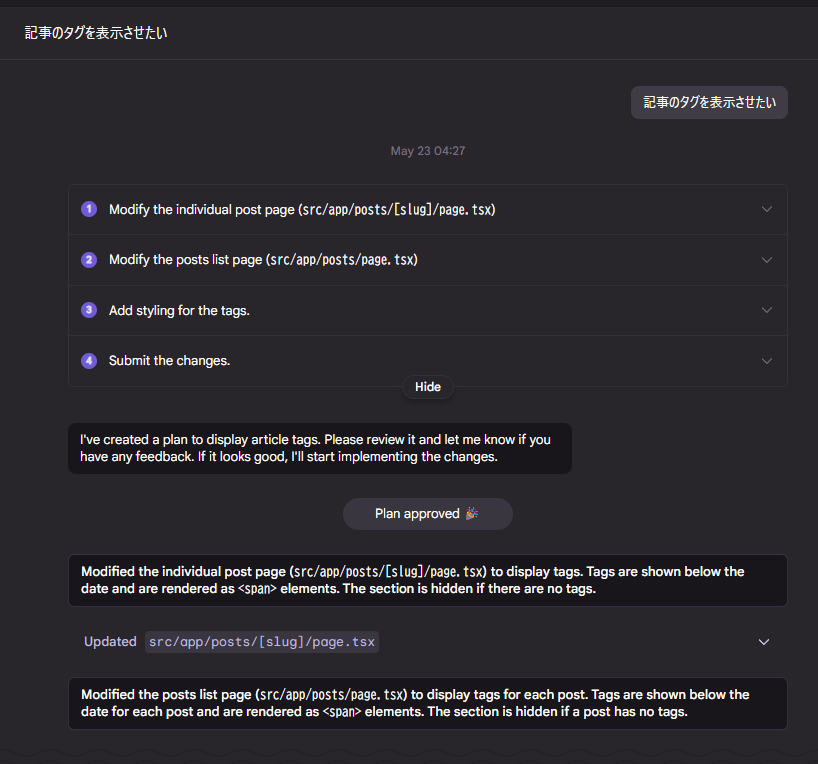Viewport: 818px width, 764px height.
Task: Click the conversation title in header
Action: tap(96, 33)
